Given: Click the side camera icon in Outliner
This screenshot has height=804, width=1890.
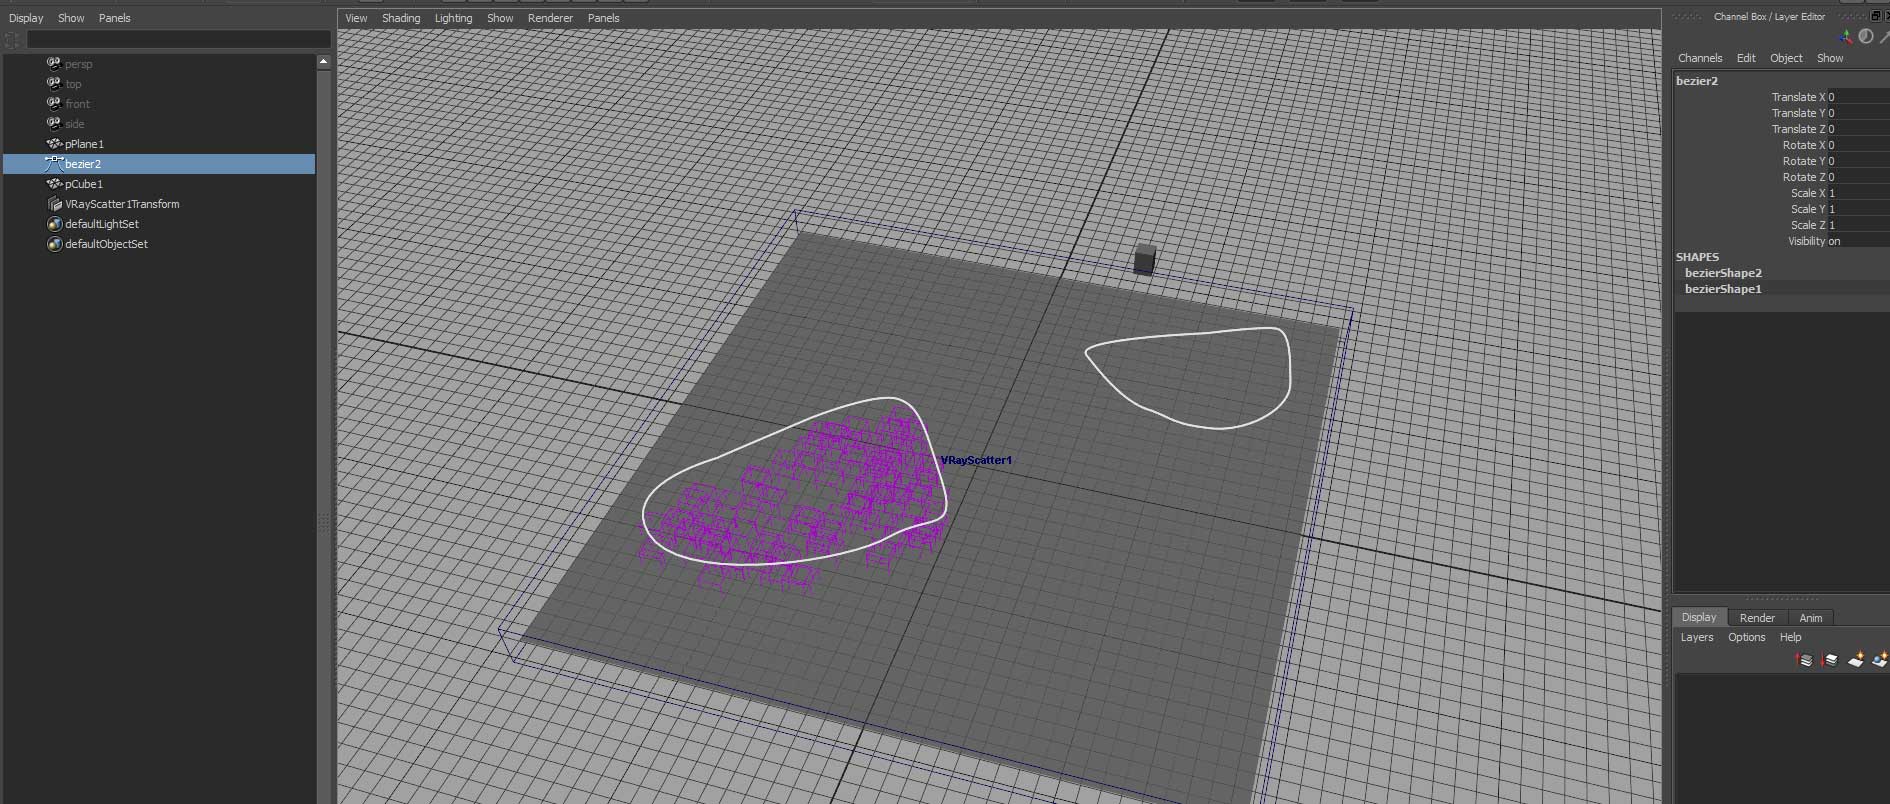Looking at the screenshot, I should 54,123.
